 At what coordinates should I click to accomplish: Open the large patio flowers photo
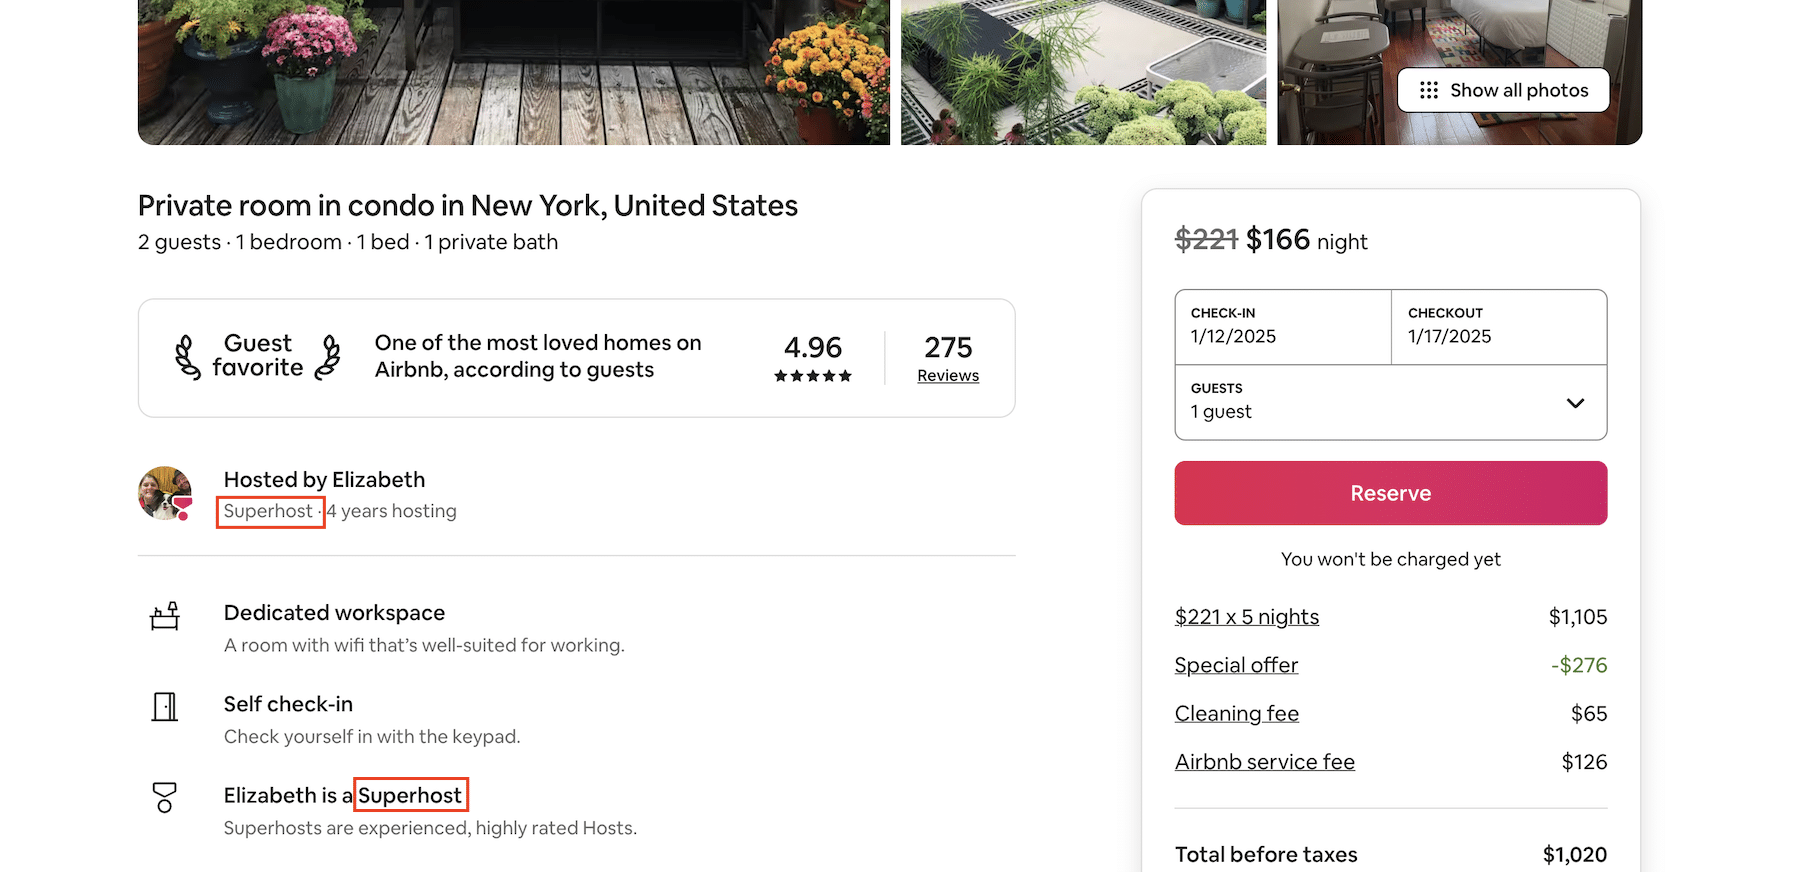point(513,72)
